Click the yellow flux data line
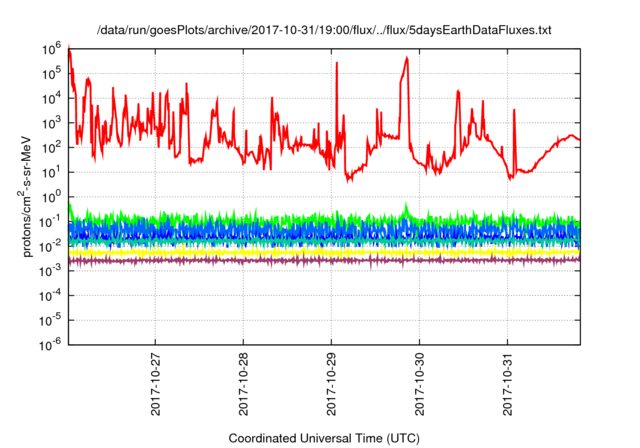This screenshot has width=640, height=448. pos(324,253)
